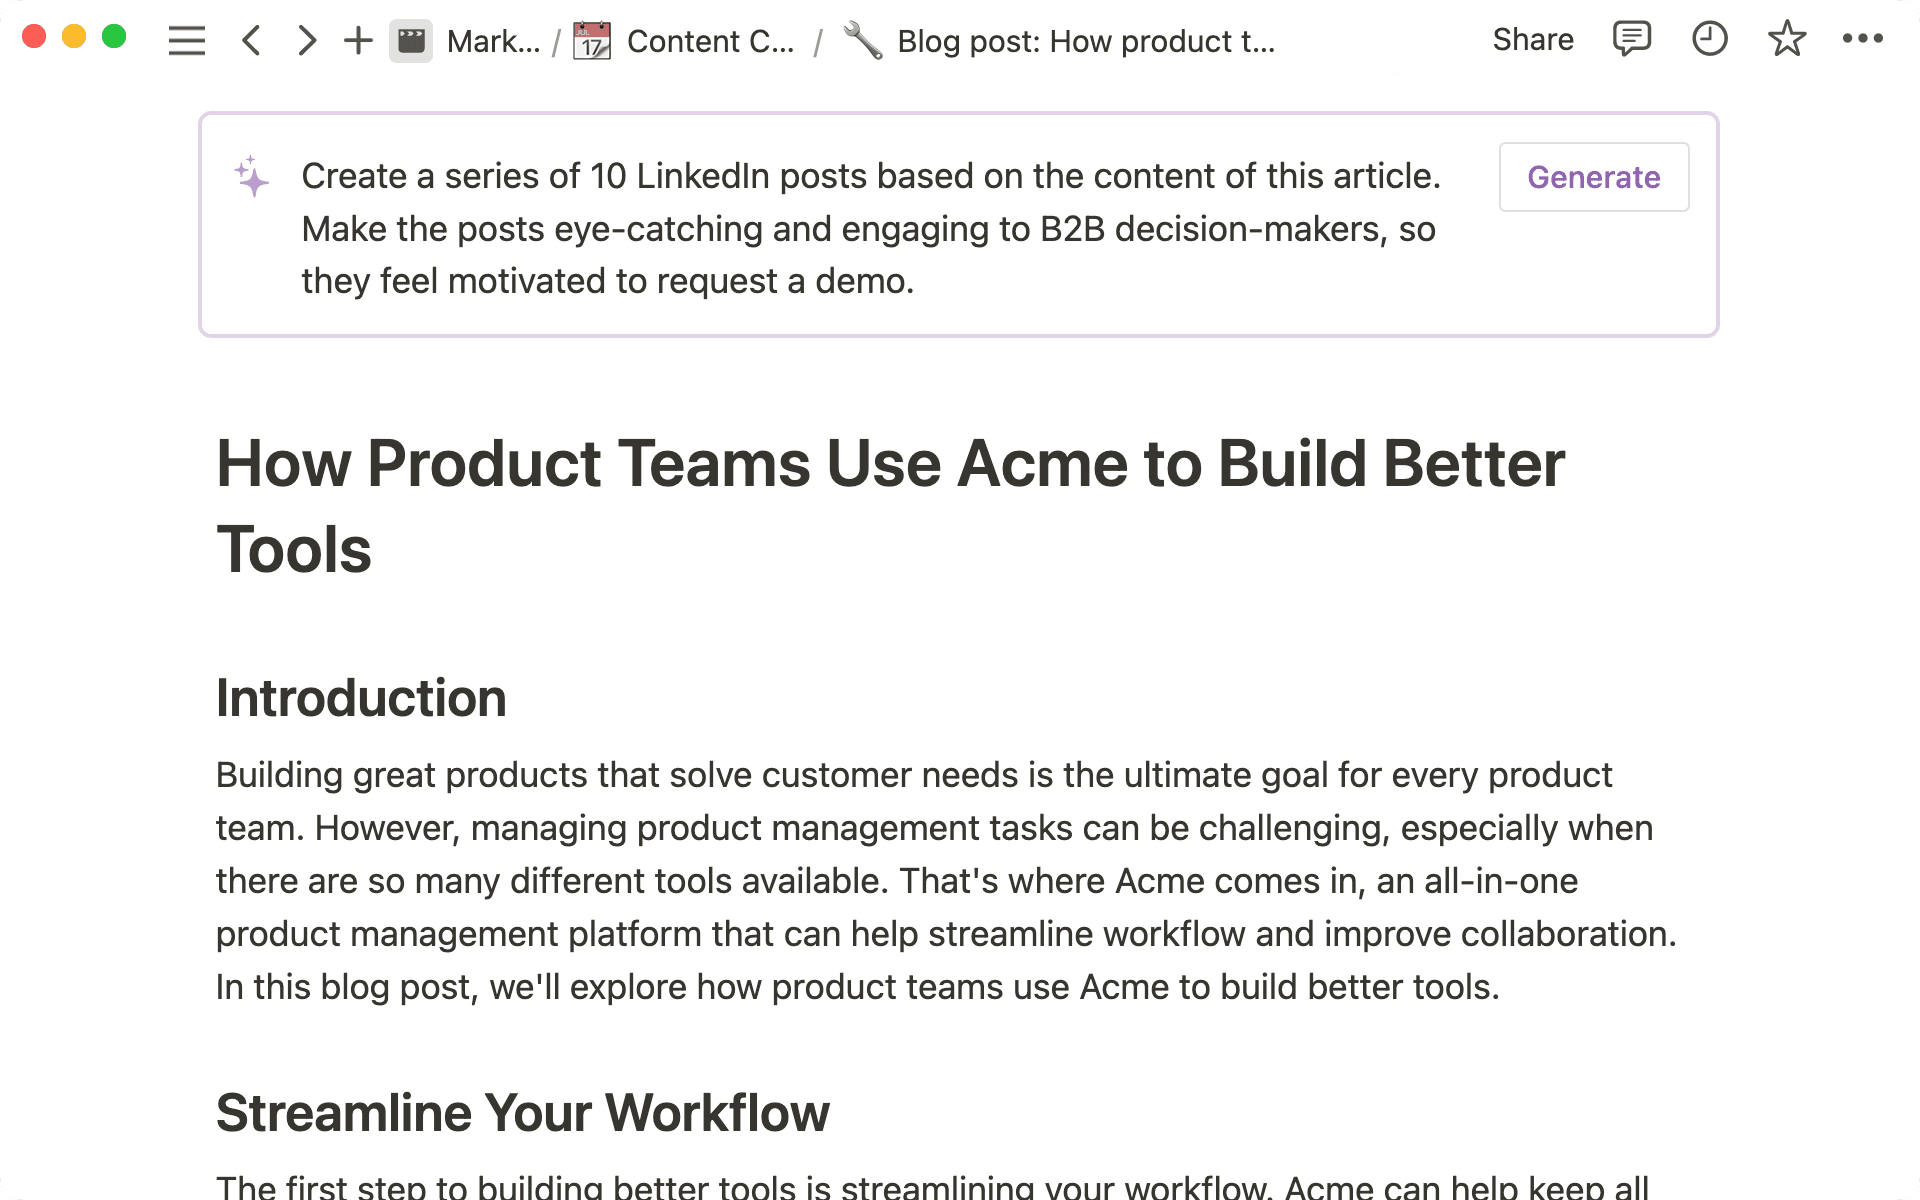Click the calendar icon beside Content Calendar
1920x1200 pixels.
click(x=590, y=41)
